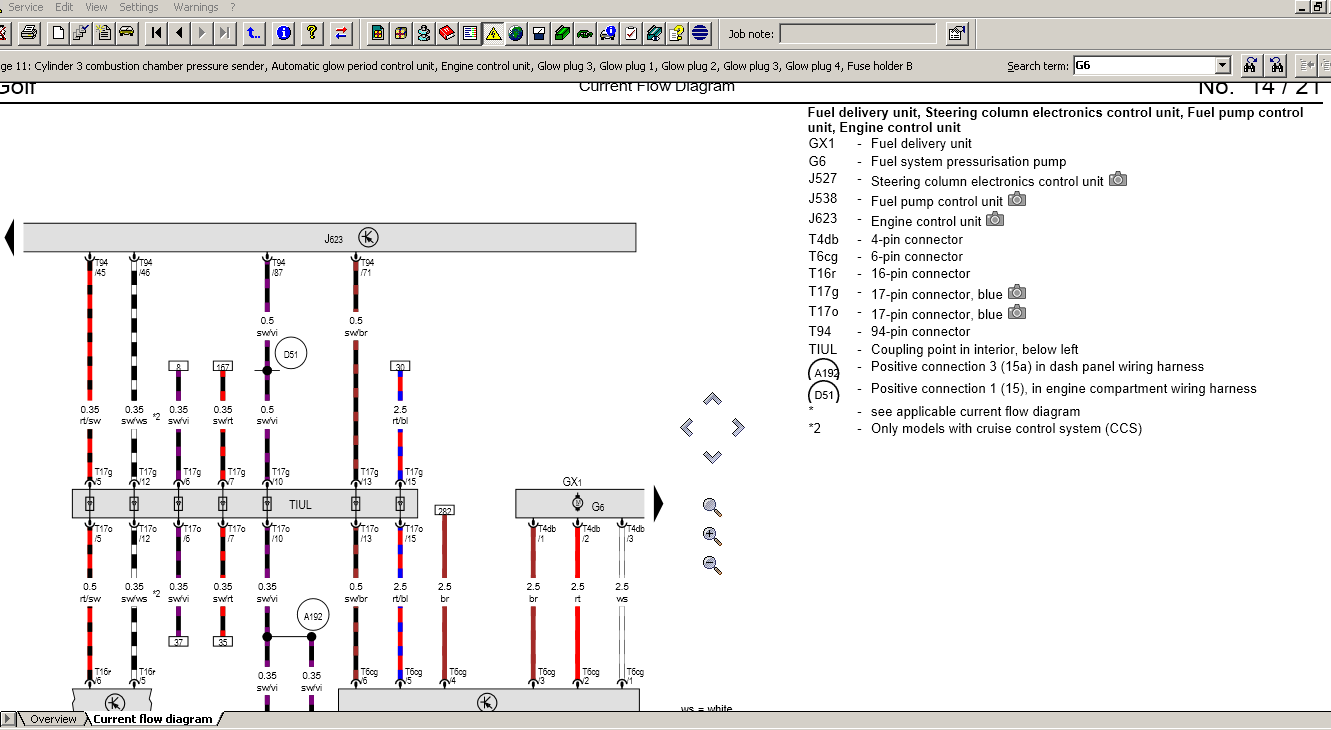Click the globe icon in the toolbar
Viewport: 1331px width, 730px height.
(x=516, y=33)
